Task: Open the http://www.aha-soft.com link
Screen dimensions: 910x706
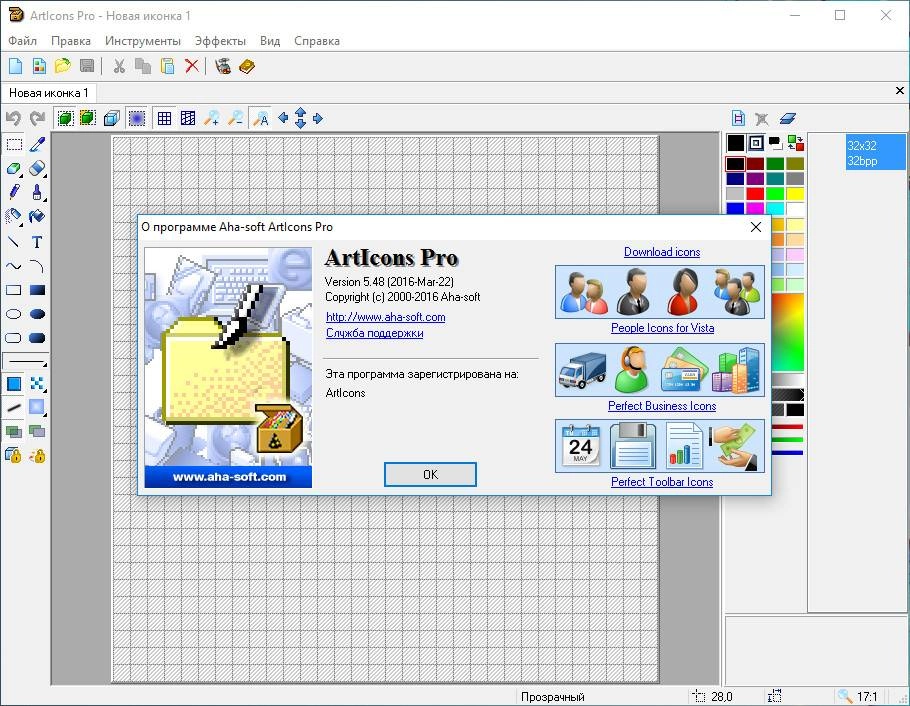Action: click(385, 317)
